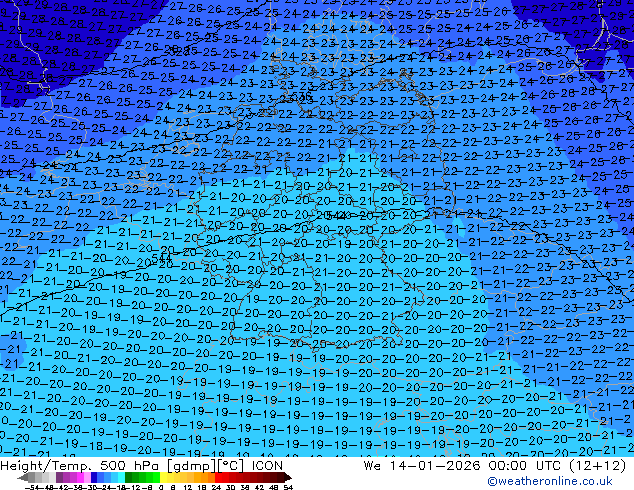This screenshot has height=490, width=634.
Task: Click the "Height/Temp. 500 hPa" map title
Action: (82, 466)
